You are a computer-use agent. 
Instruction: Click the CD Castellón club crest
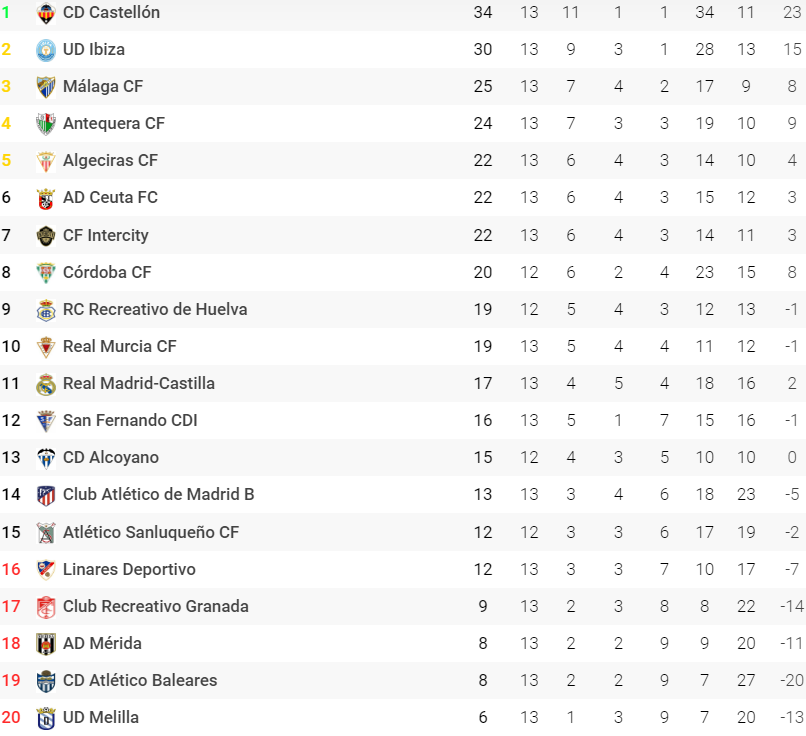point(46,13)
